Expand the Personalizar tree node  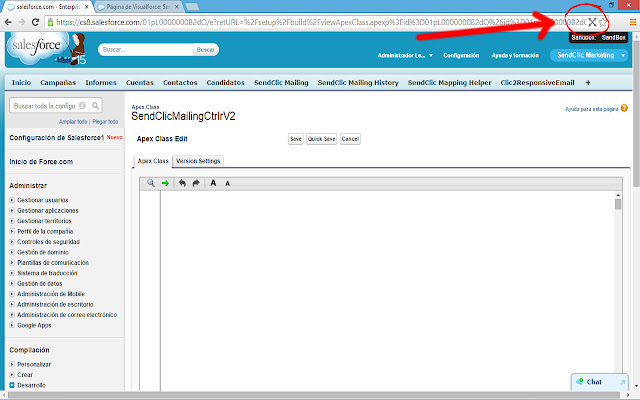12,364
